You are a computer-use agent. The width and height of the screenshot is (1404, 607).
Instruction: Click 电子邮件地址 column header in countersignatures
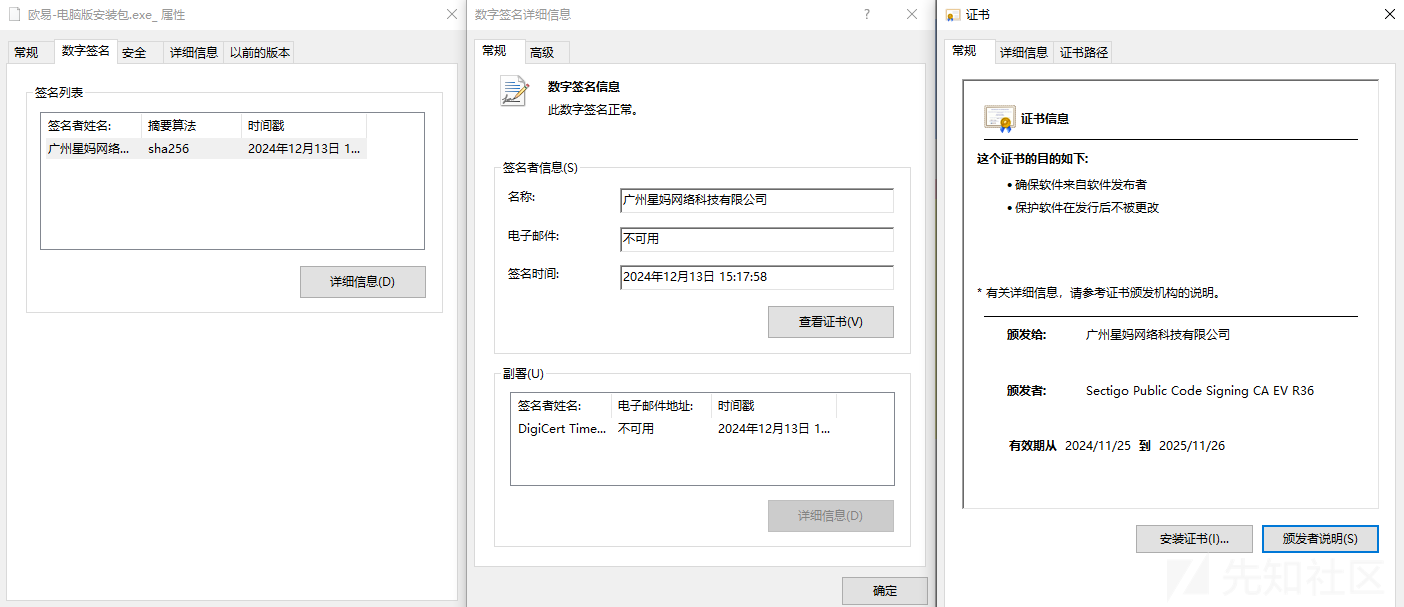pyautogui.click(x=662, y=406)
